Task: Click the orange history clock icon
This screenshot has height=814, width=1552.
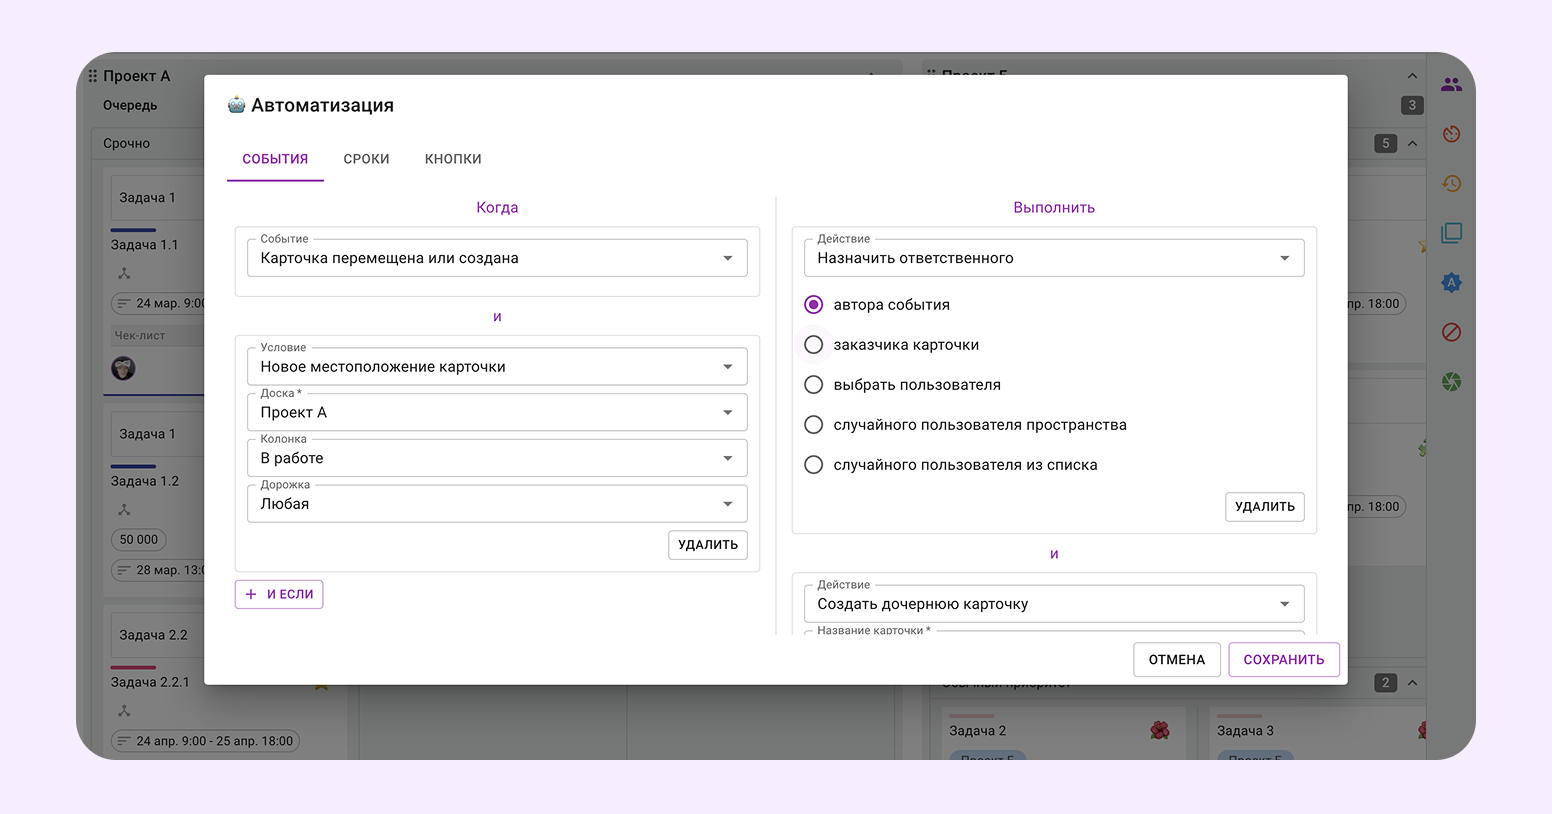Action: coord(1451,184)
